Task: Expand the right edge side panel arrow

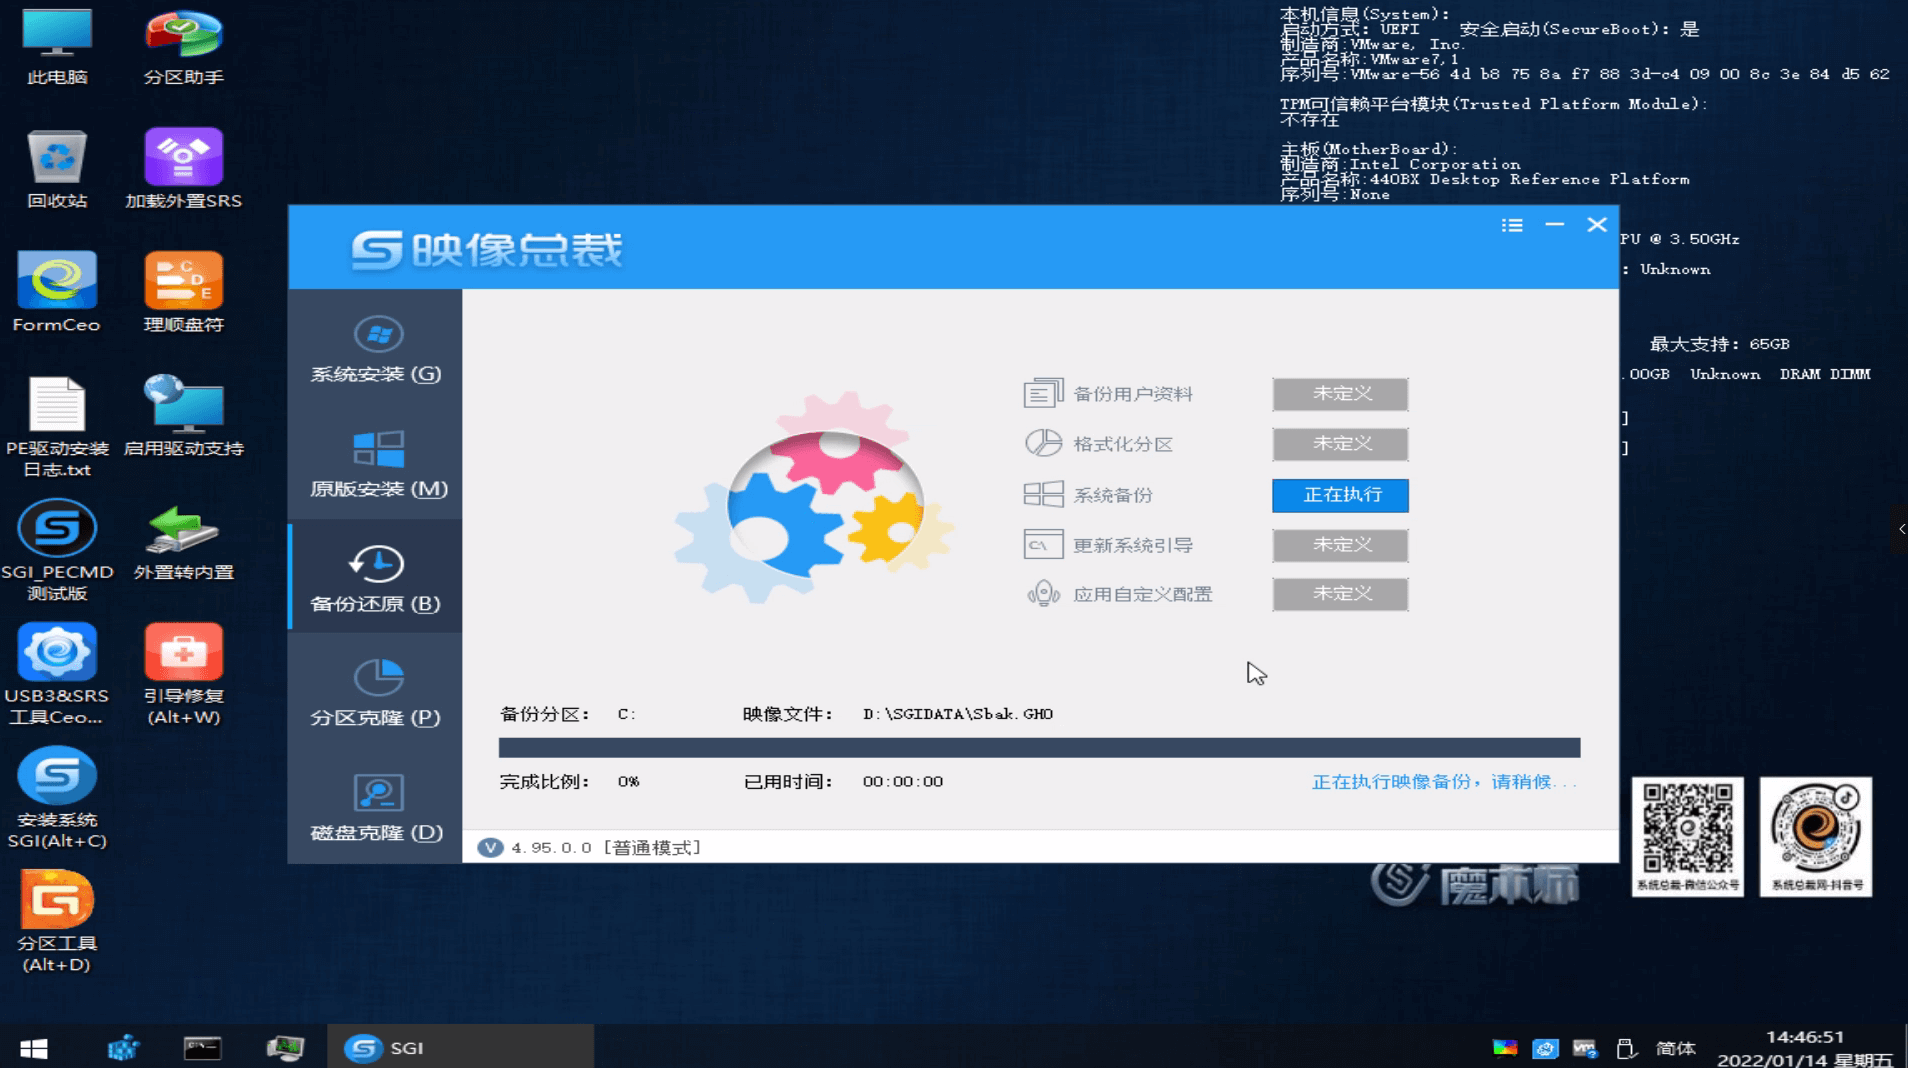Action: coord(1901,529)
